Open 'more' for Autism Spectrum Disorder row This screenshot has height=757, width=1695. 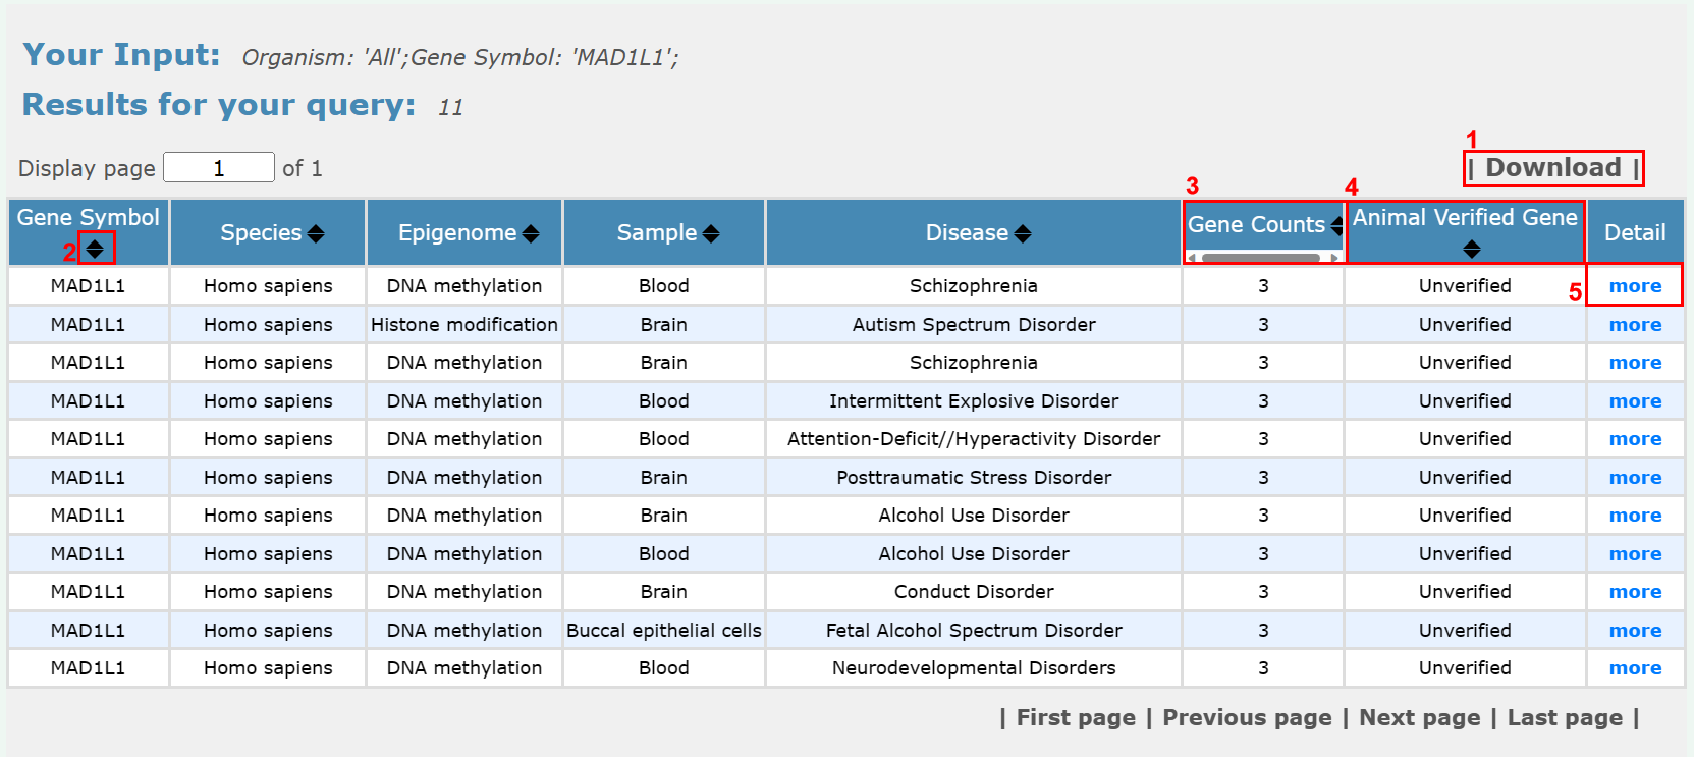click(x=1634, y=325)
